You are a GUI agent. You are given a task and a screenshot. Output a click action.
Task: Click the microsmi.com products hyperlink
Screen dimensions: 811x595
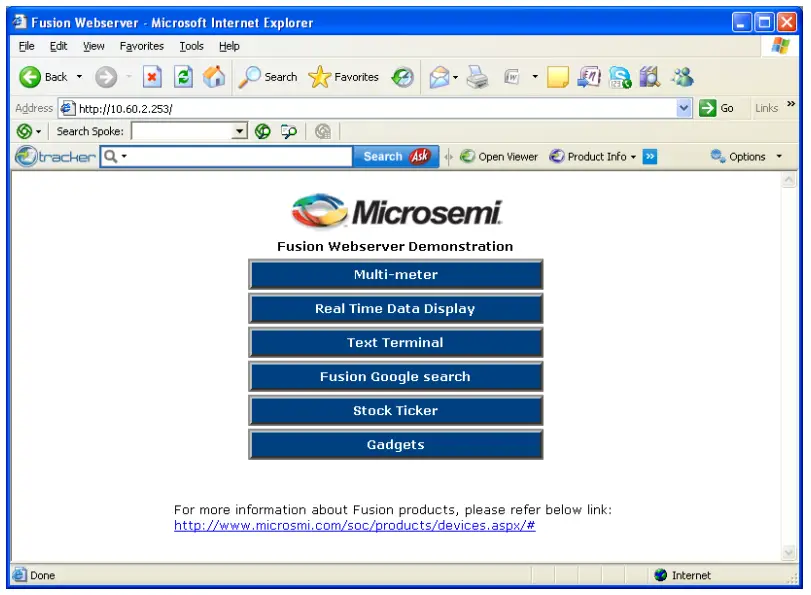(354, 525)
